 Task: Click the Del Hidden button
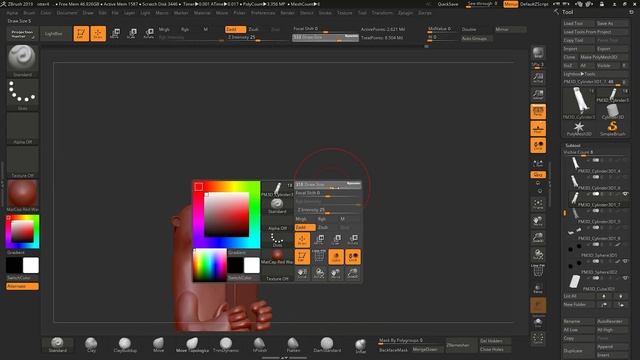tap(494, 341)
